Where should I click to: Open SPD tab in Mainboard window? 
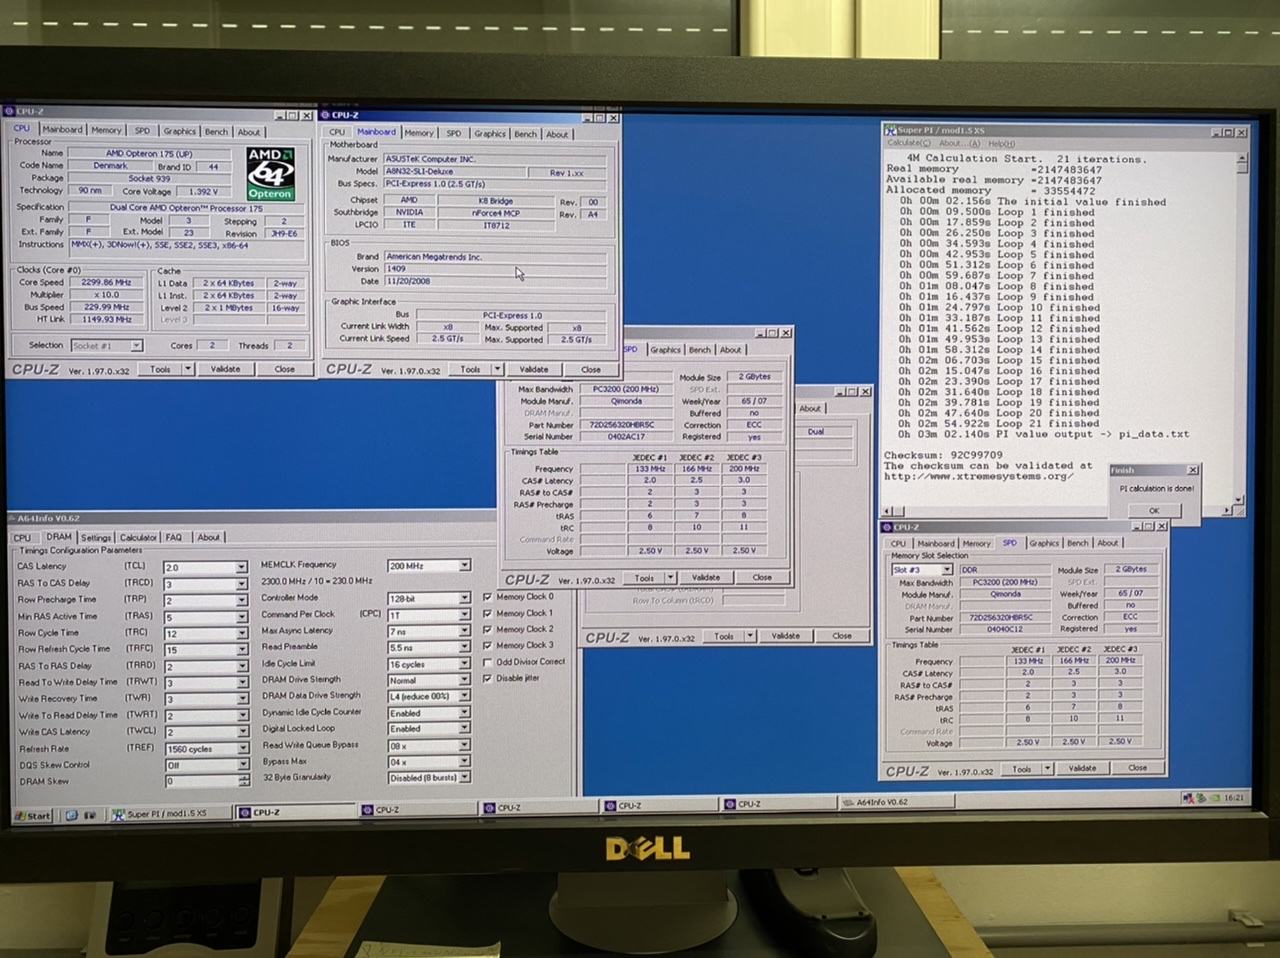tap(453, 133)
